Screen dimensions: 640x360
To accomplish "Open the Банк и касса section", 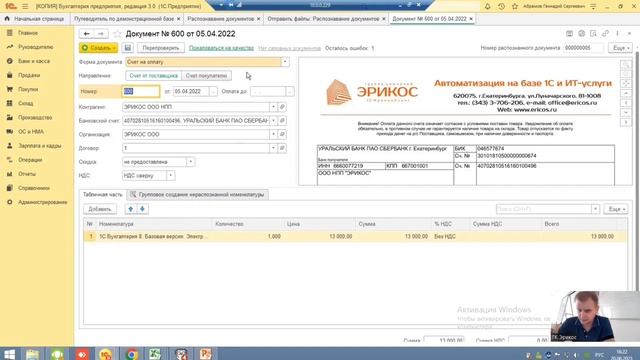I will pos(34,61).
